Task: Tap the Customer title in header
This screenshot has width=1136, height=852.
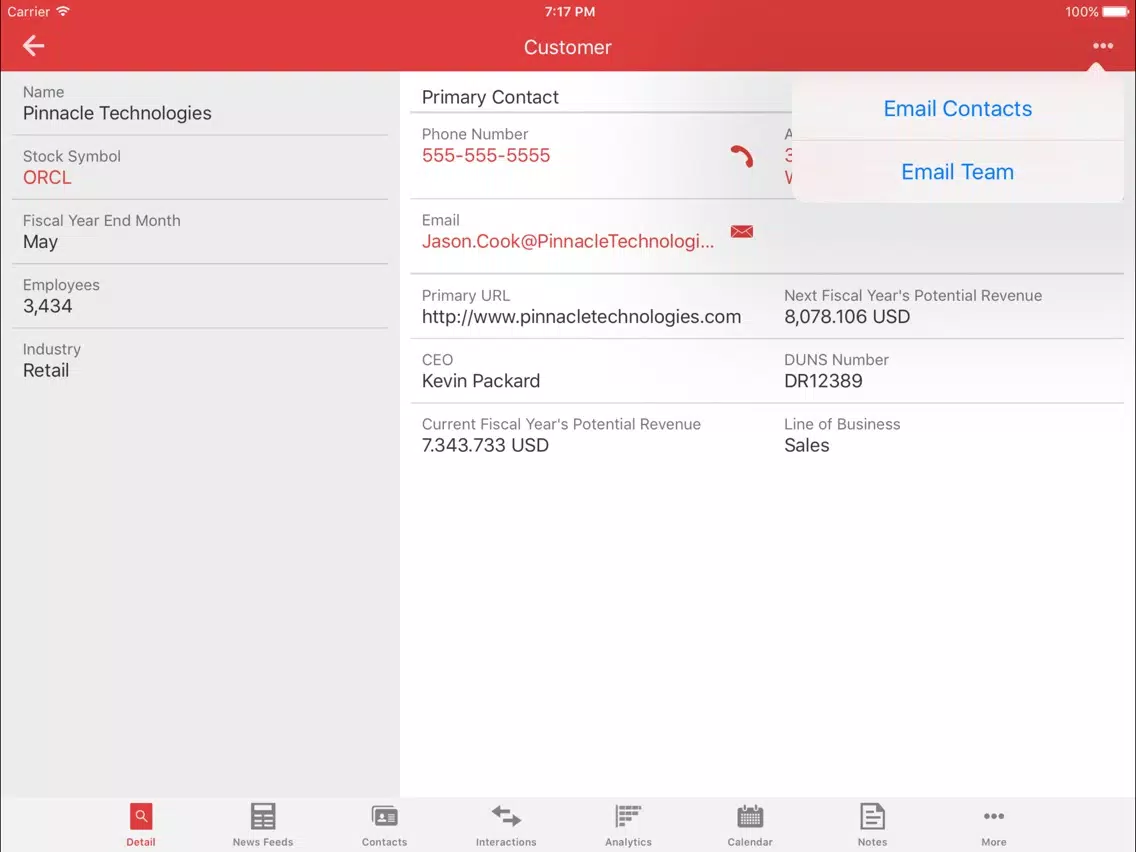Action: click(568, 47)
